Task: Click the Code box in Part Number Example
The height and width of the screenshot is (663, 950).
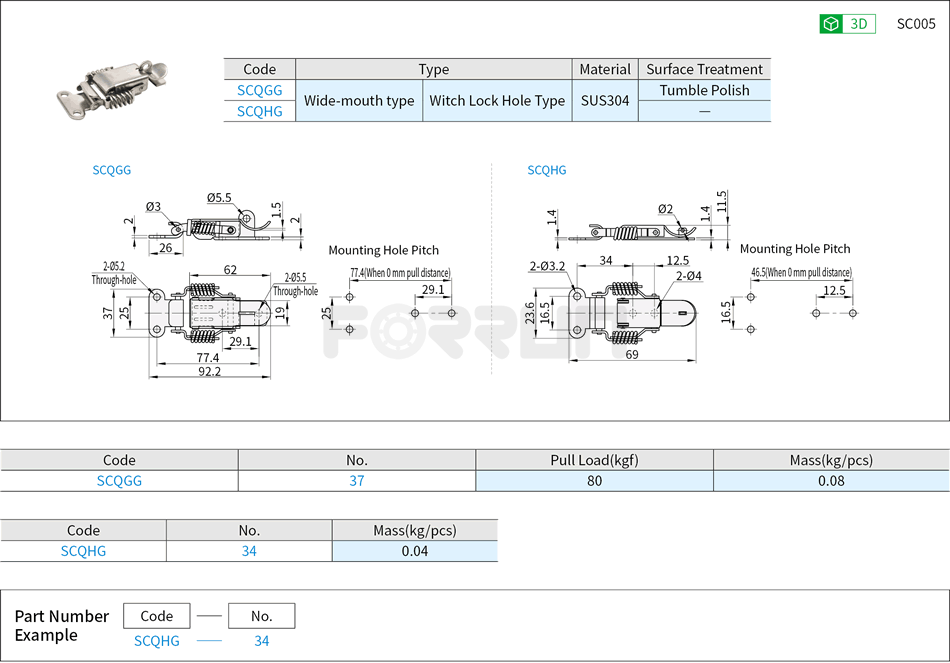Action: pyautogui.click(x=157, y=616)
